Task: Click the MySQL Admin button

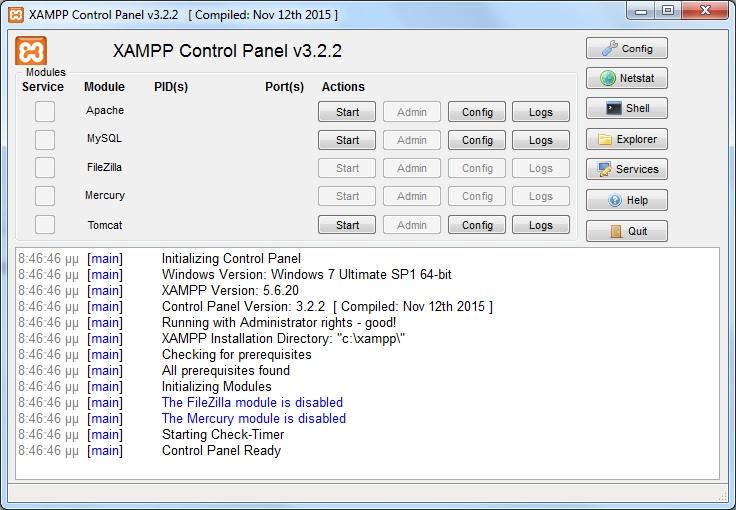Action: coord(412,140)
